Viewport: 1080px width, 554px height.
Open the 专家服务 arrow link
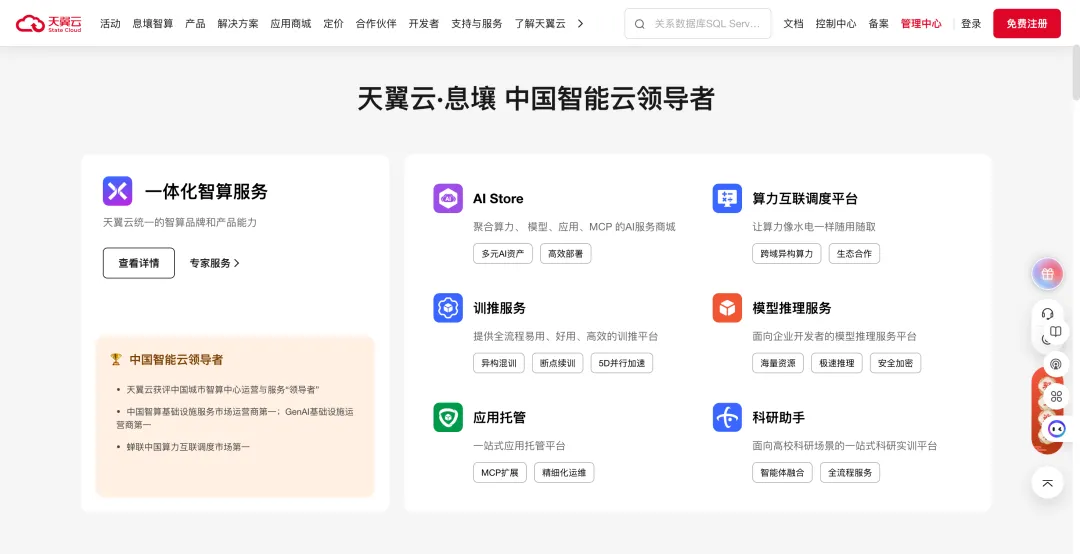215,263
